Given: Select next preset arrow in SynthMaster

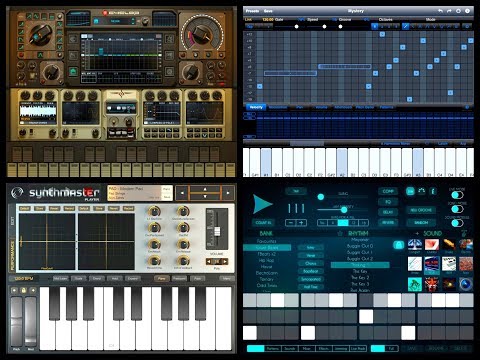Looking at the screenshot, I should pos(228,193).
